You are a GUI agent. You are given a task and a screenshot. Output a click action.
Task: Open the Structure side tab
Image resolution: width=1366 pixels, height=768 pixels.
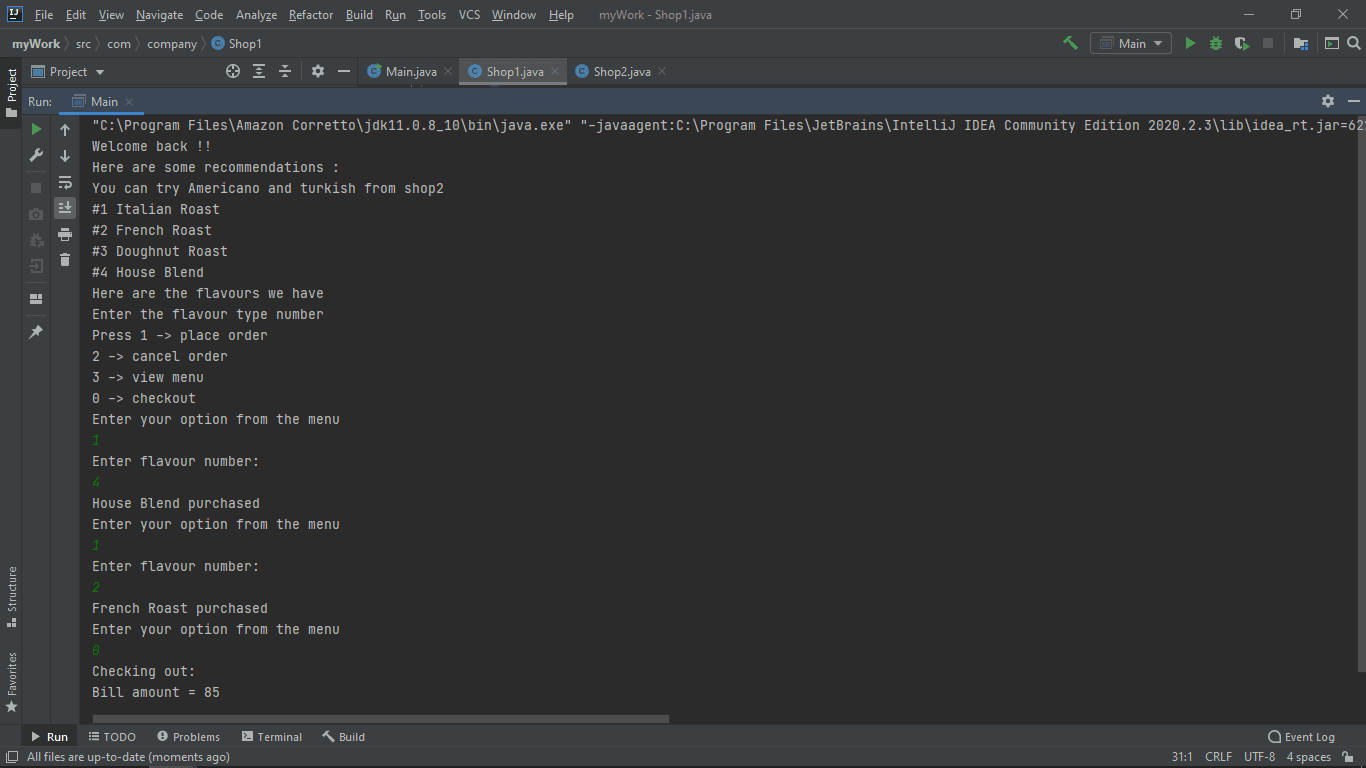click(x=12, y=597)
